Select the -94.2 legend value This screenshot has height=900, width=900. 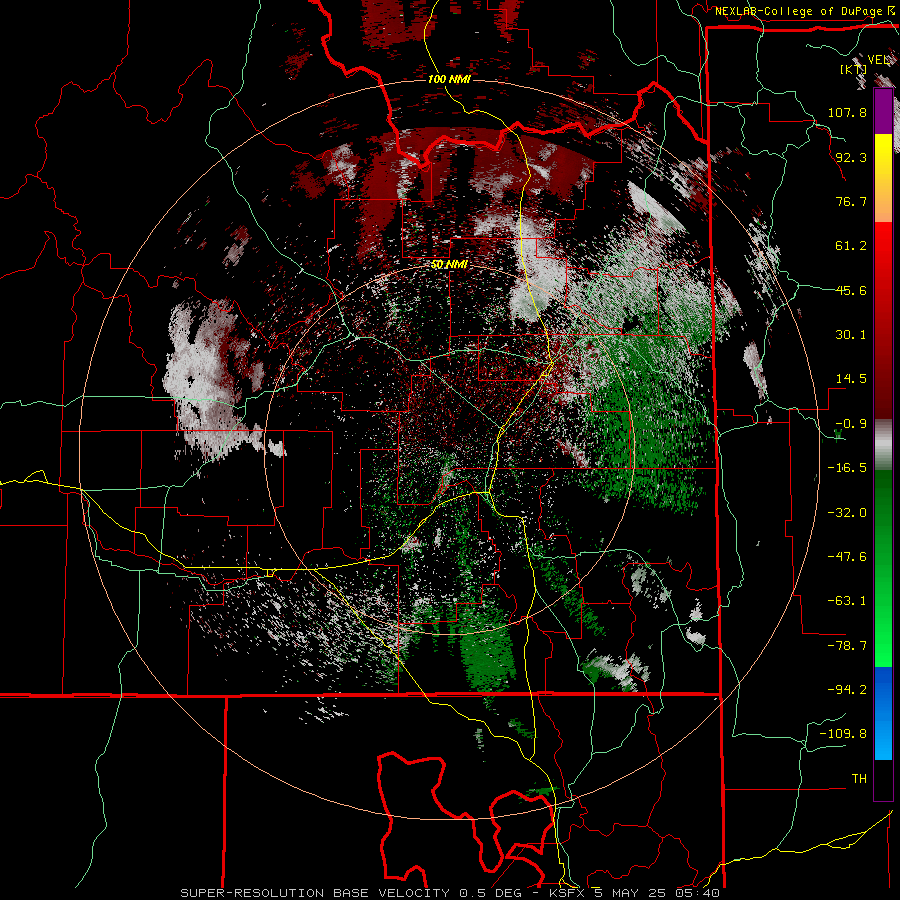pyautogui.click(x=847, y=689)
